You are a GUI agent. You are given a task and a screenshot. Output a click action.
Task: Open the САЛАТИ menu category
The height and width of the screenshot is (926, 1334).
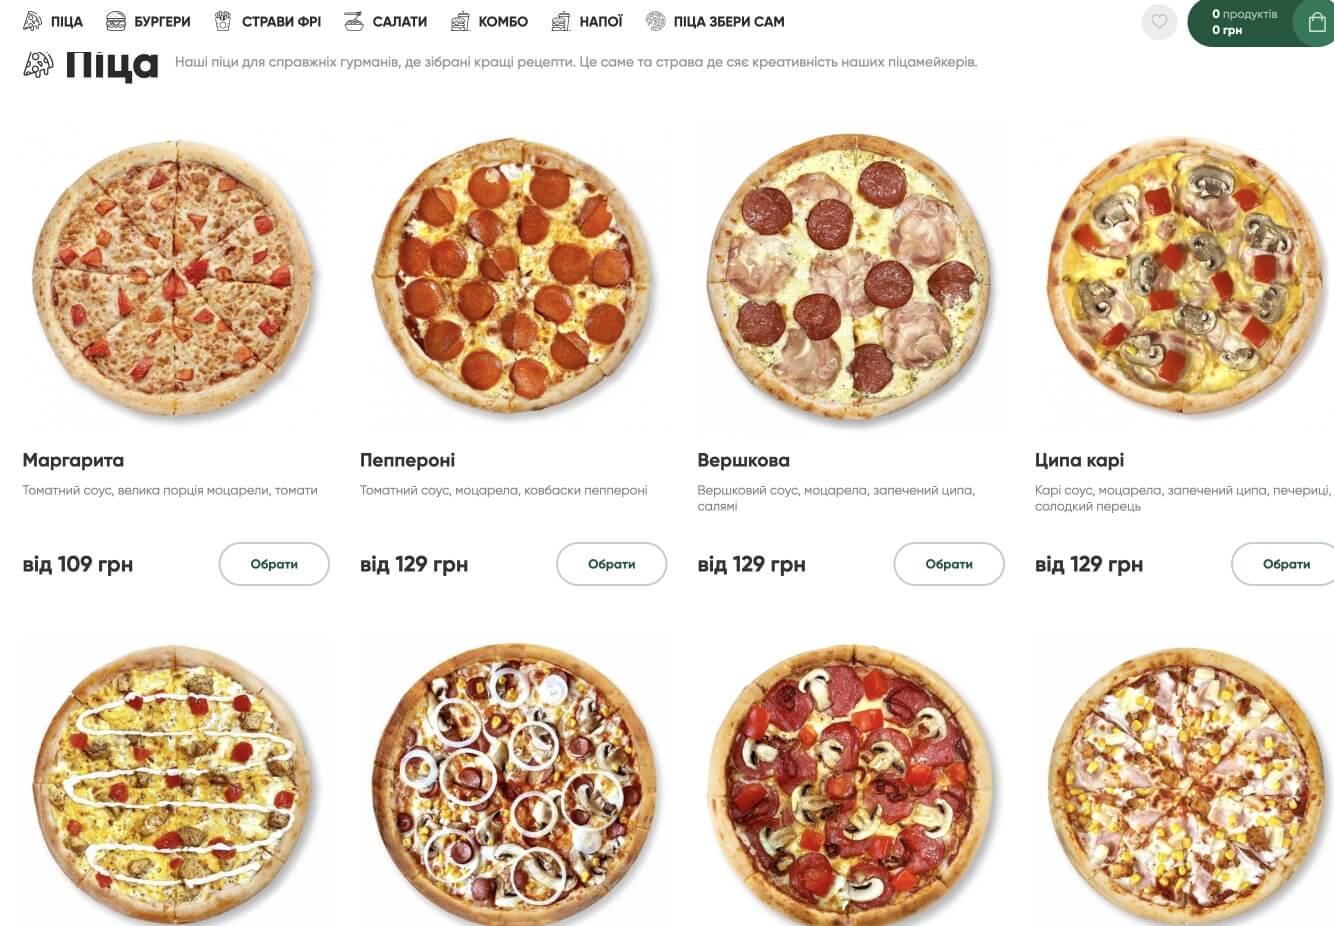[400, 21]
